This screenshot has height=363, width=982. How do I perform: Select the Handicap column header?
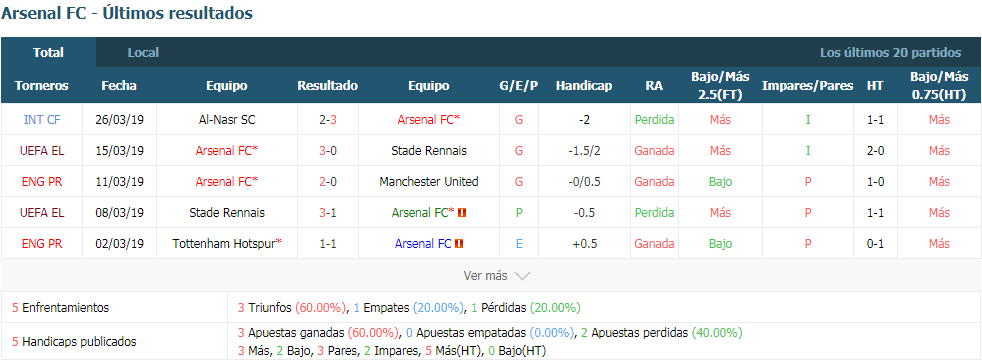(584, 86)
